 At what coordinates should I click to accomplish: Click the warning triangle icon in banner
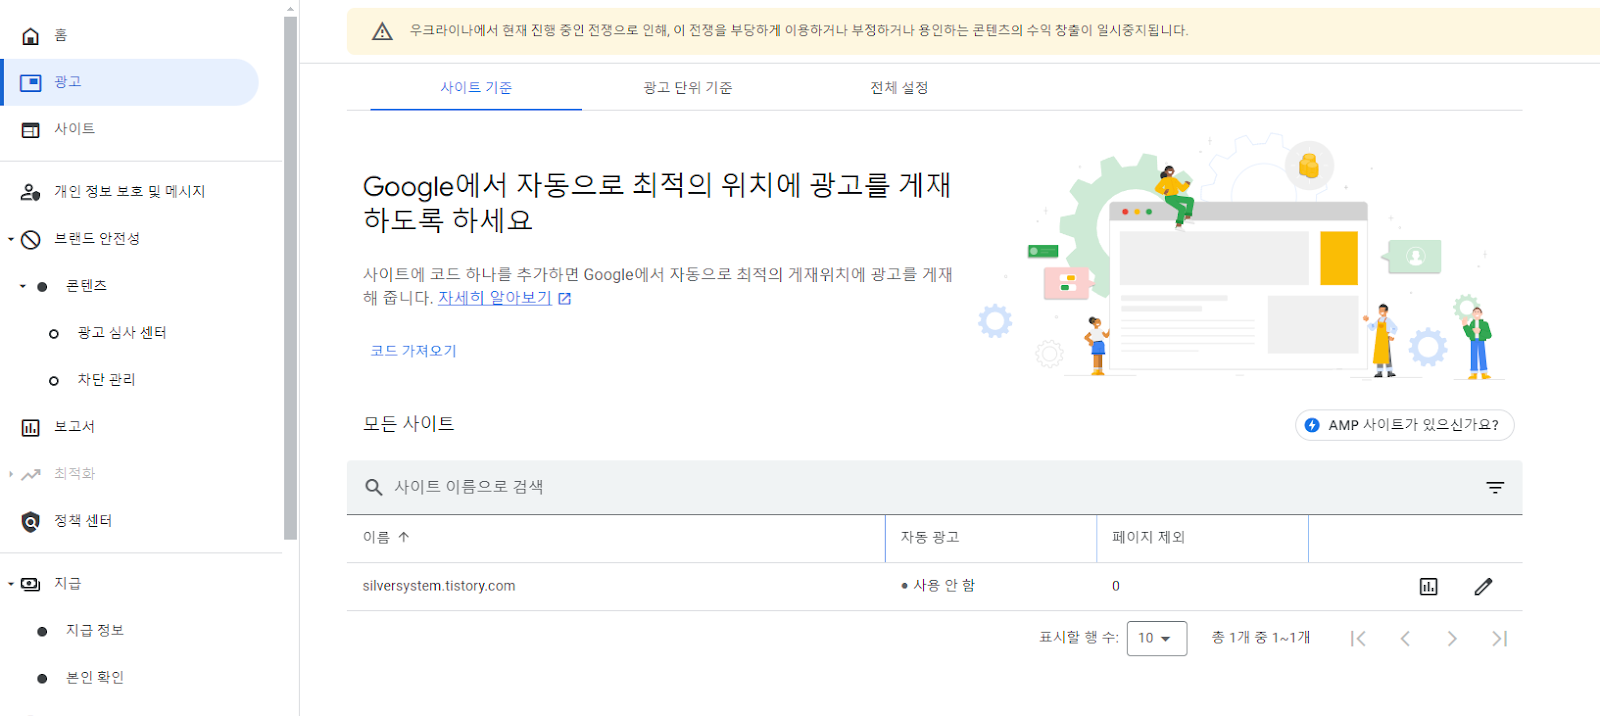coord(382,32)
